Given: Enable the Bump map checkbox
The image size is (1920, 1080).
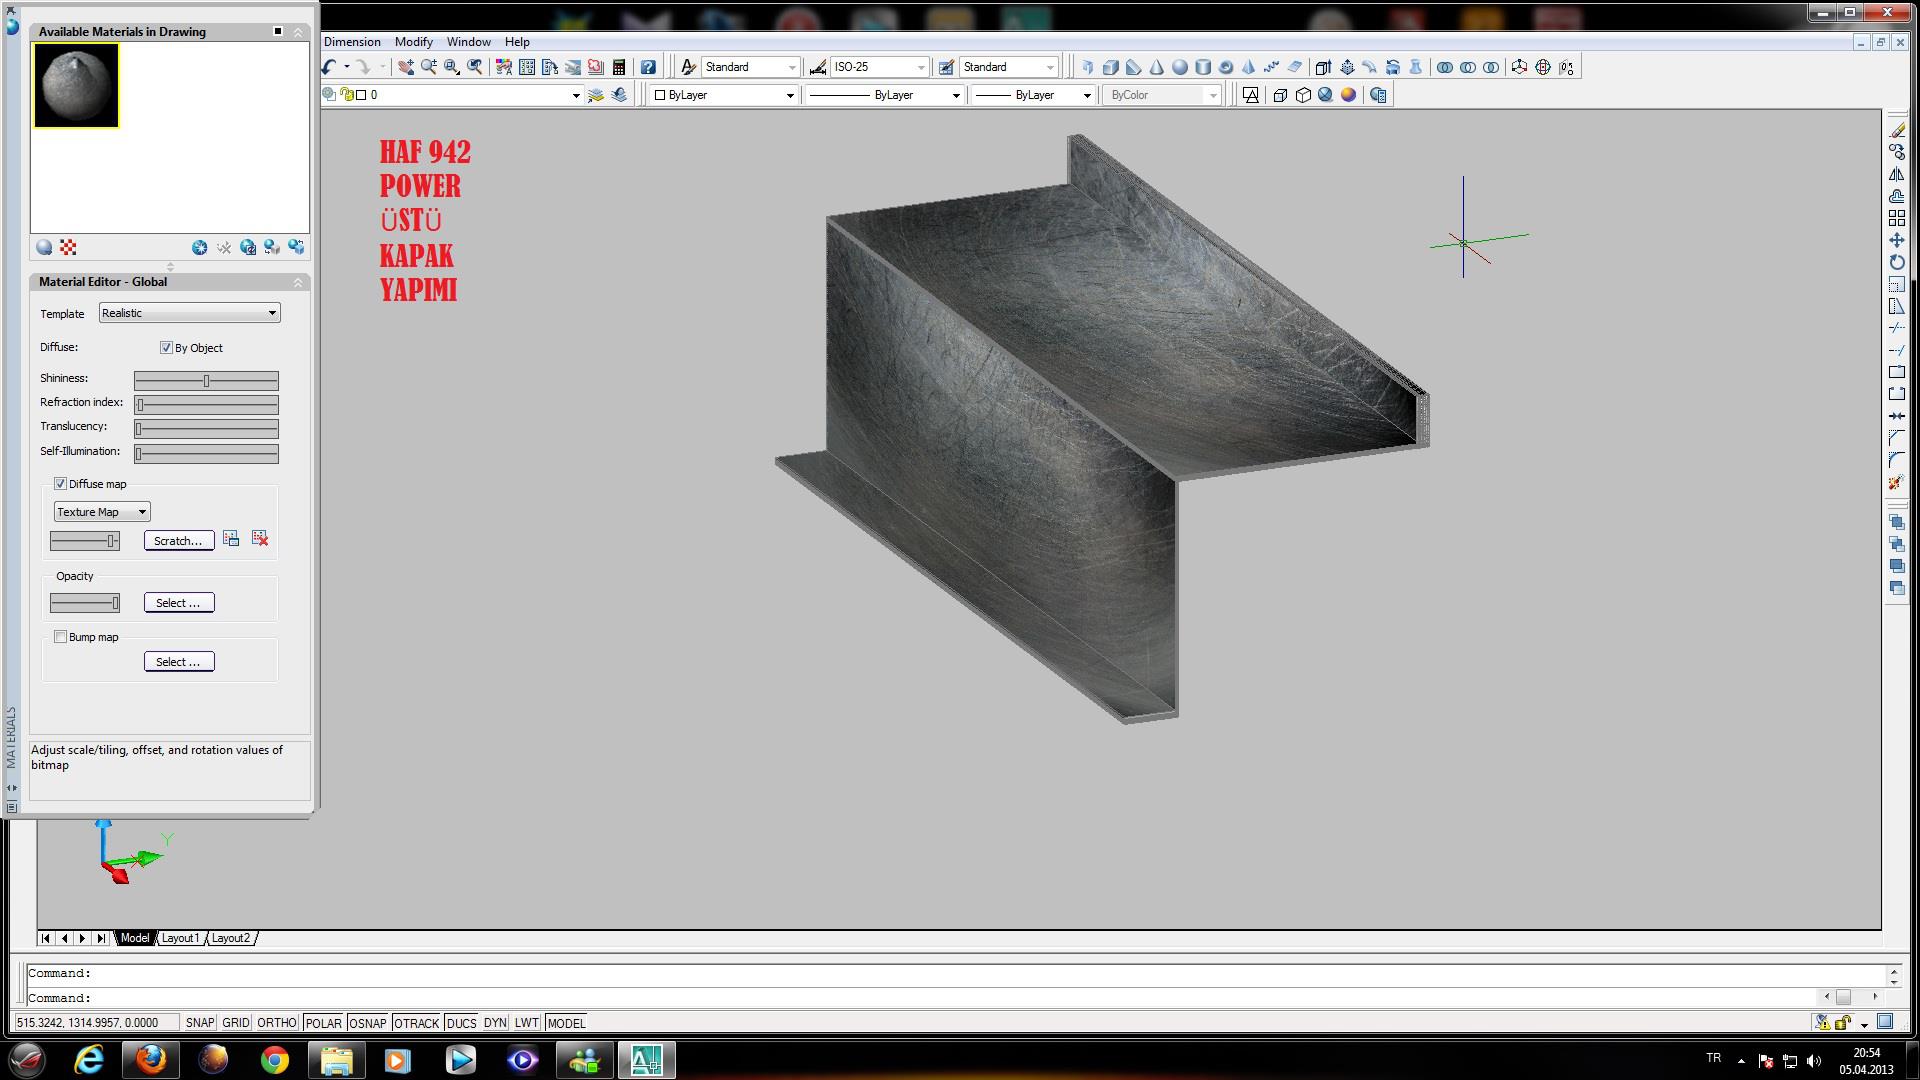Looking at the screenshot, I should pos(61,637).
